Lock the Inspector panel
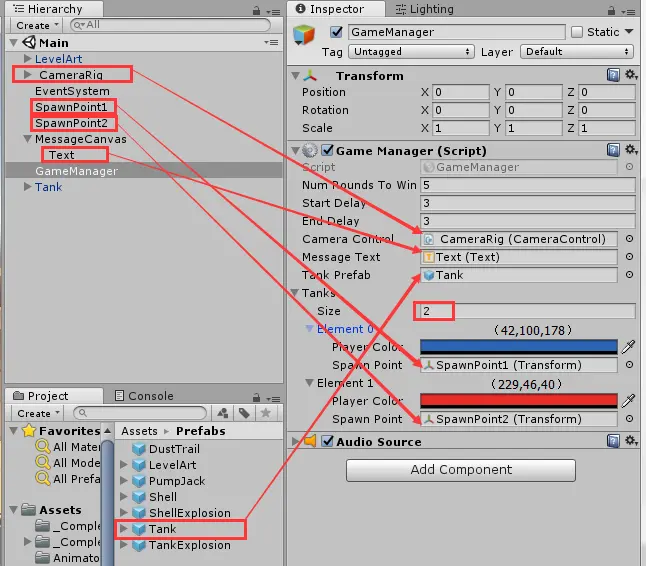 pyautogui.click(x=611, y=11)
